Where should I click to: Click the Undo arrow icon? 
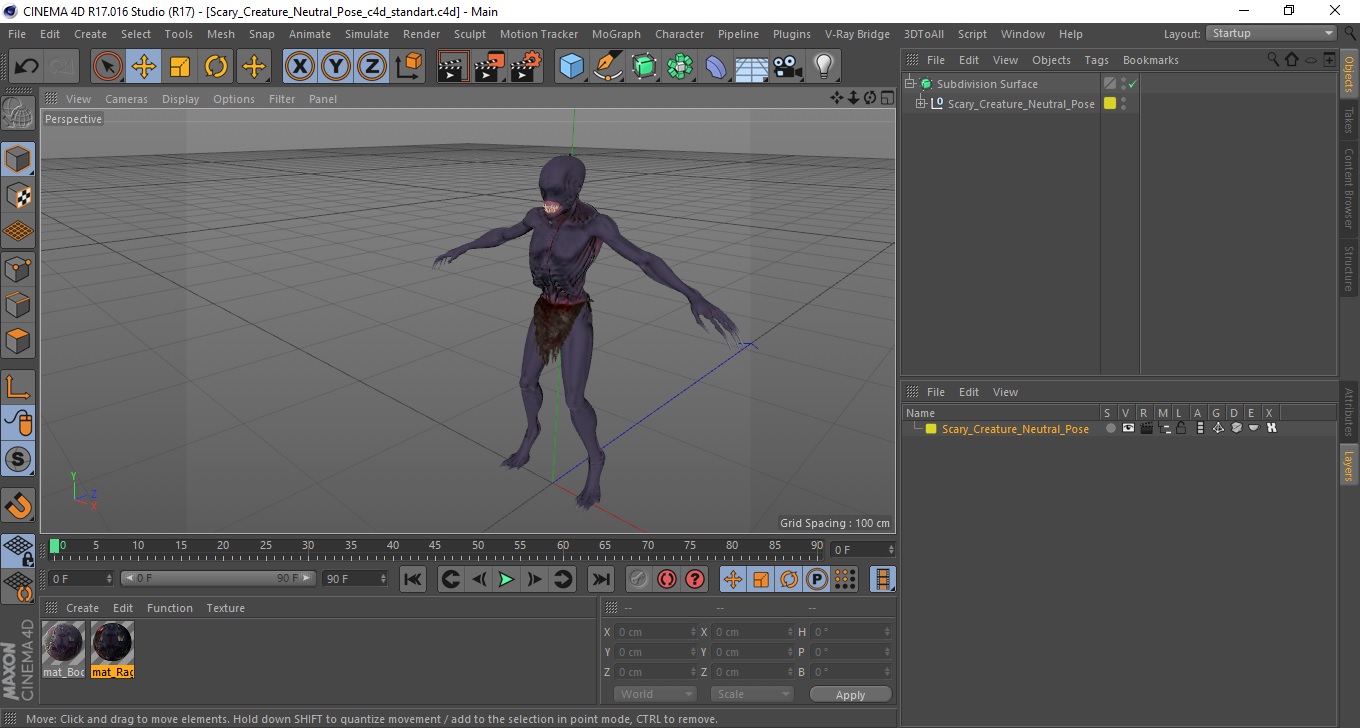pos(27,67)
